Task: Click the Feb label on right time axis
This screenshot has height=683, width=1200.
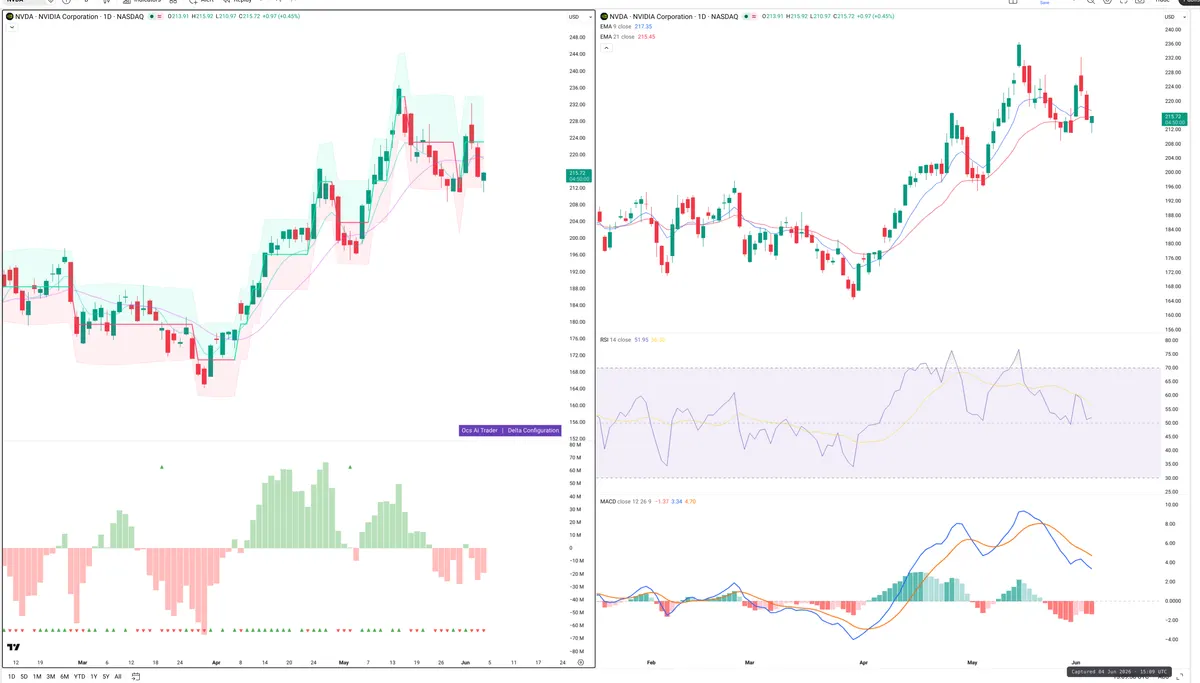Action: click(651, 662)
